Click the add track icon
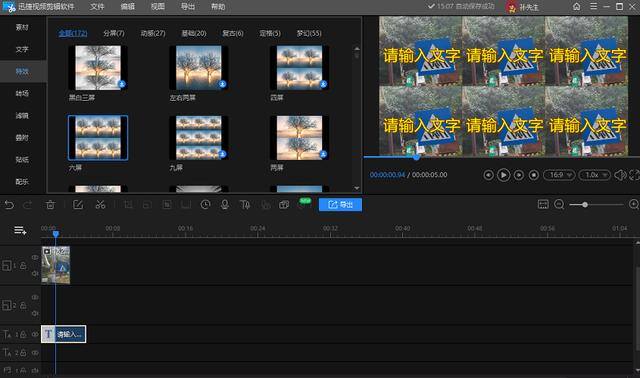Viewport: 640px width, 378px height. point(20,231)
